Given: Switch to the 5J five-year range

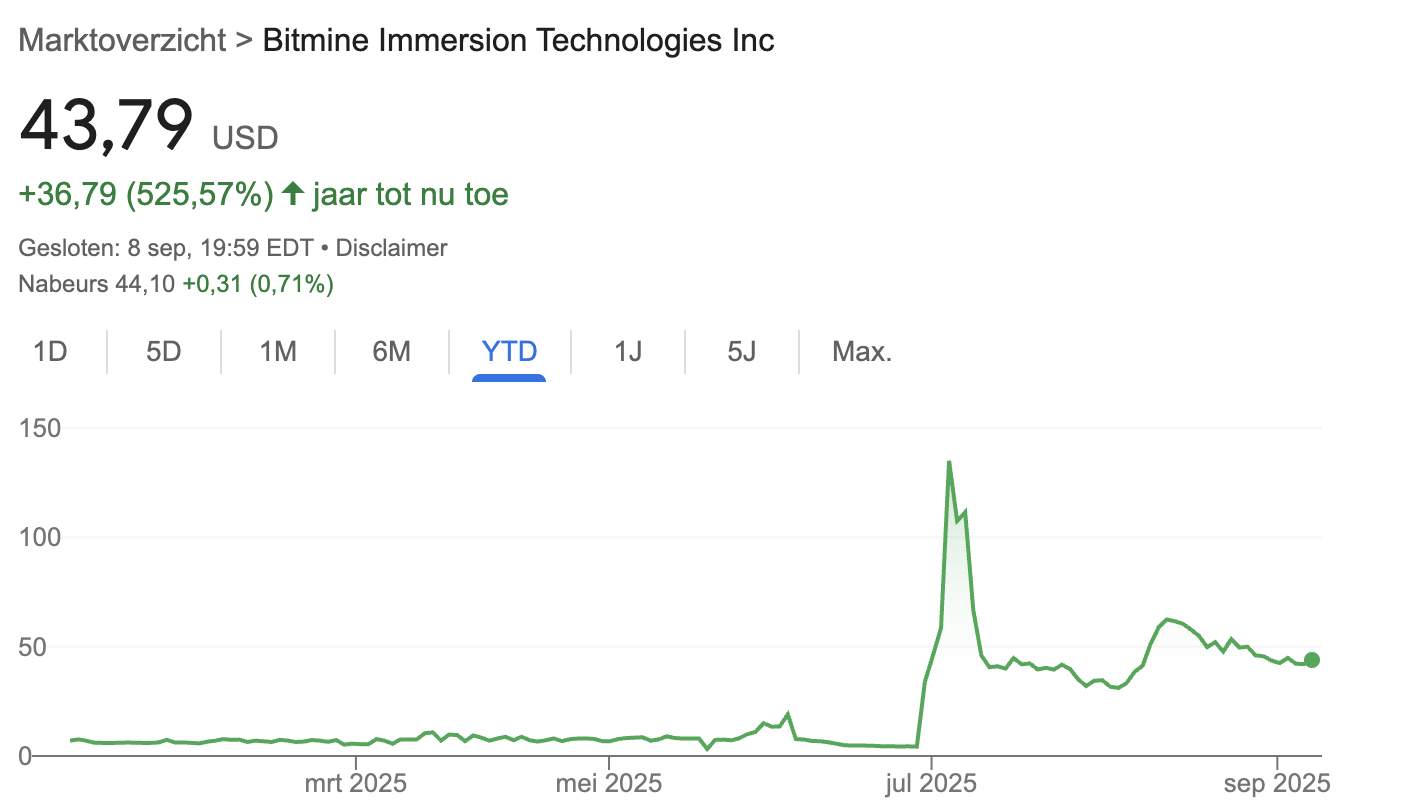Looking at the screenshot, I should [x=741, y=352].
